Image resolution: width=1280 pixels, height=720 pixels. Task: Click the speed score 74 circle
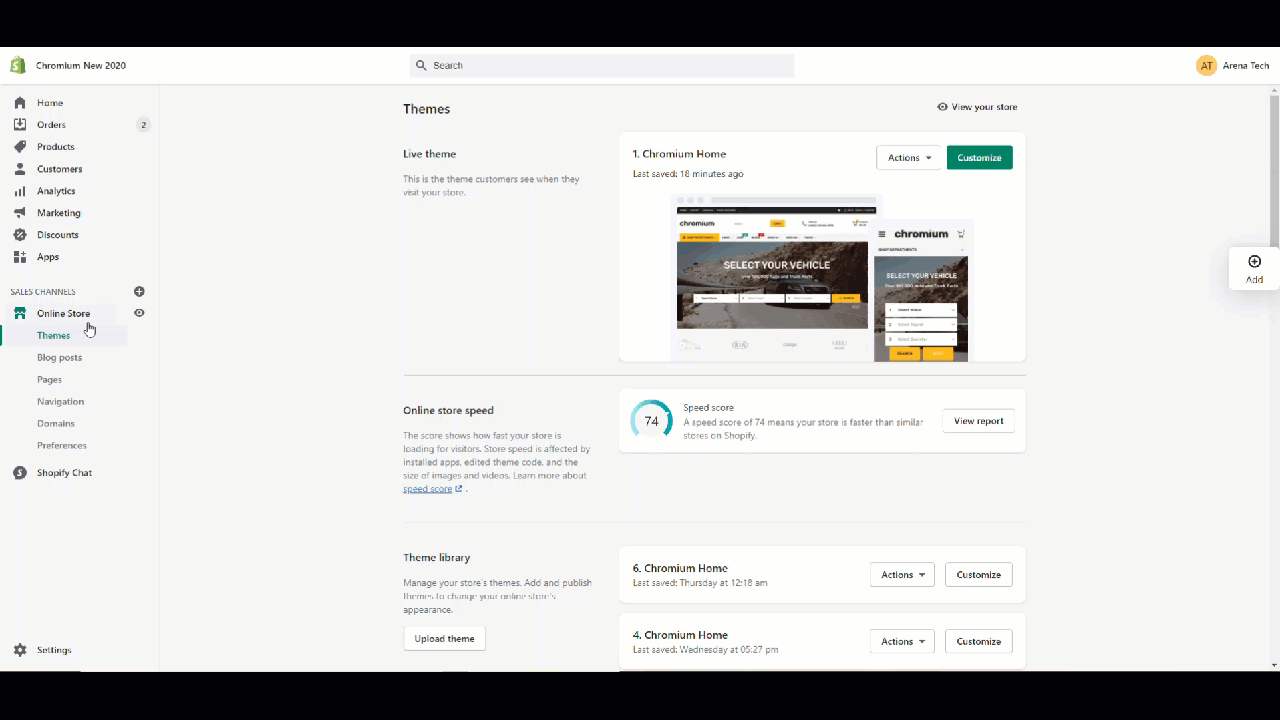click(x=651, y=421)
